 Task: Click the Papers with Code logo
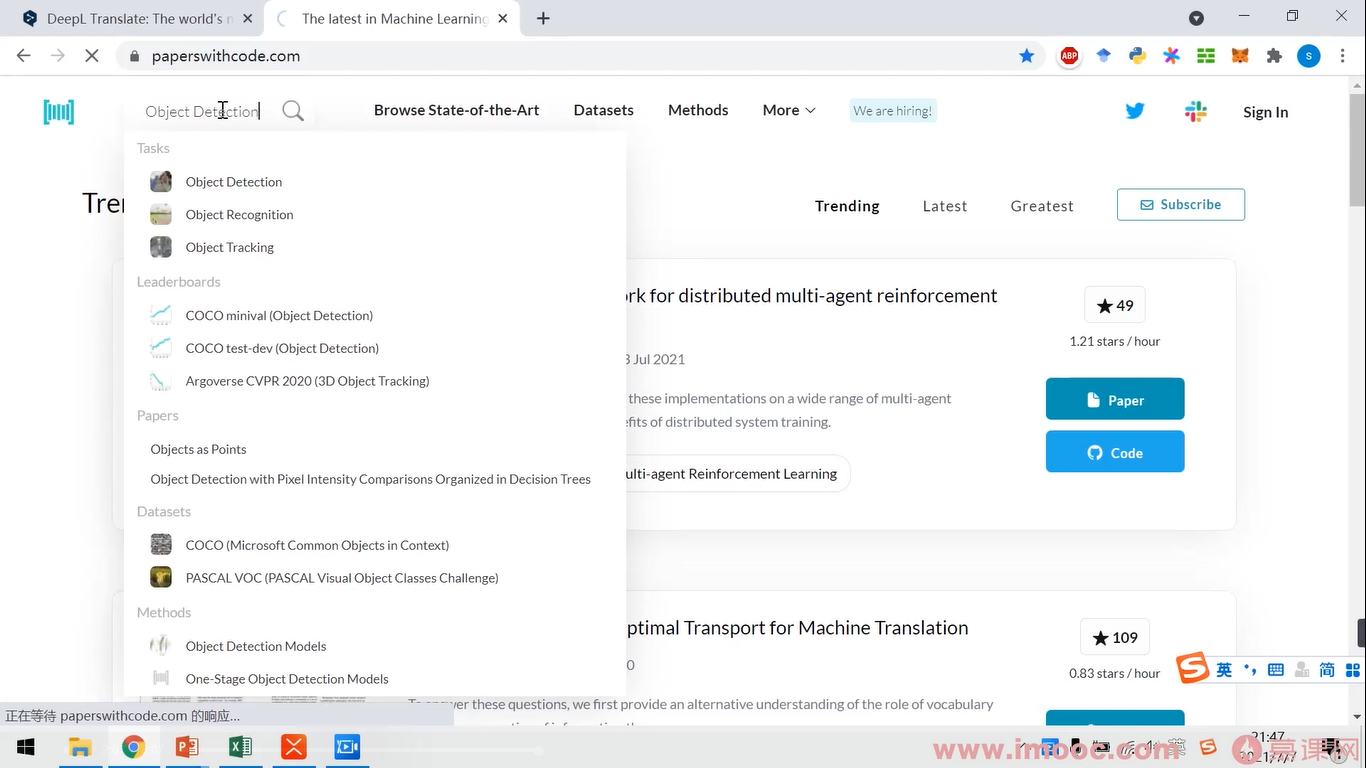[x=59, y=112]
